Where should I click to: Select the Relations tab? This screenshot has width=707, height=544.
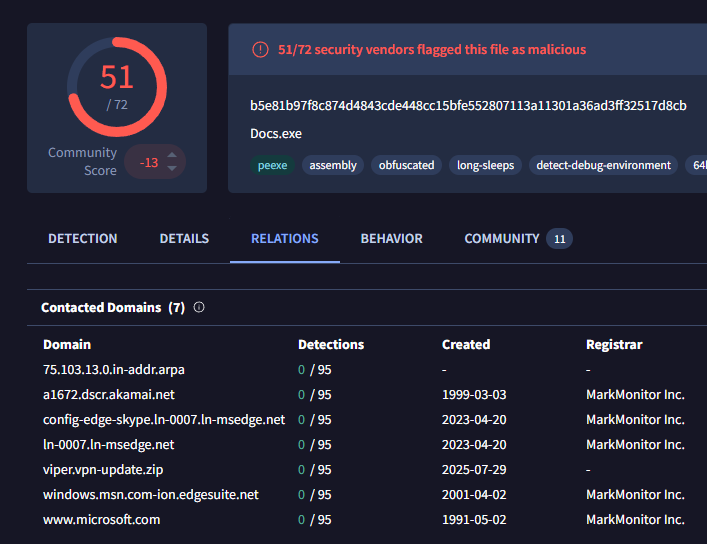pyautogui.click(x=285, y=239)
